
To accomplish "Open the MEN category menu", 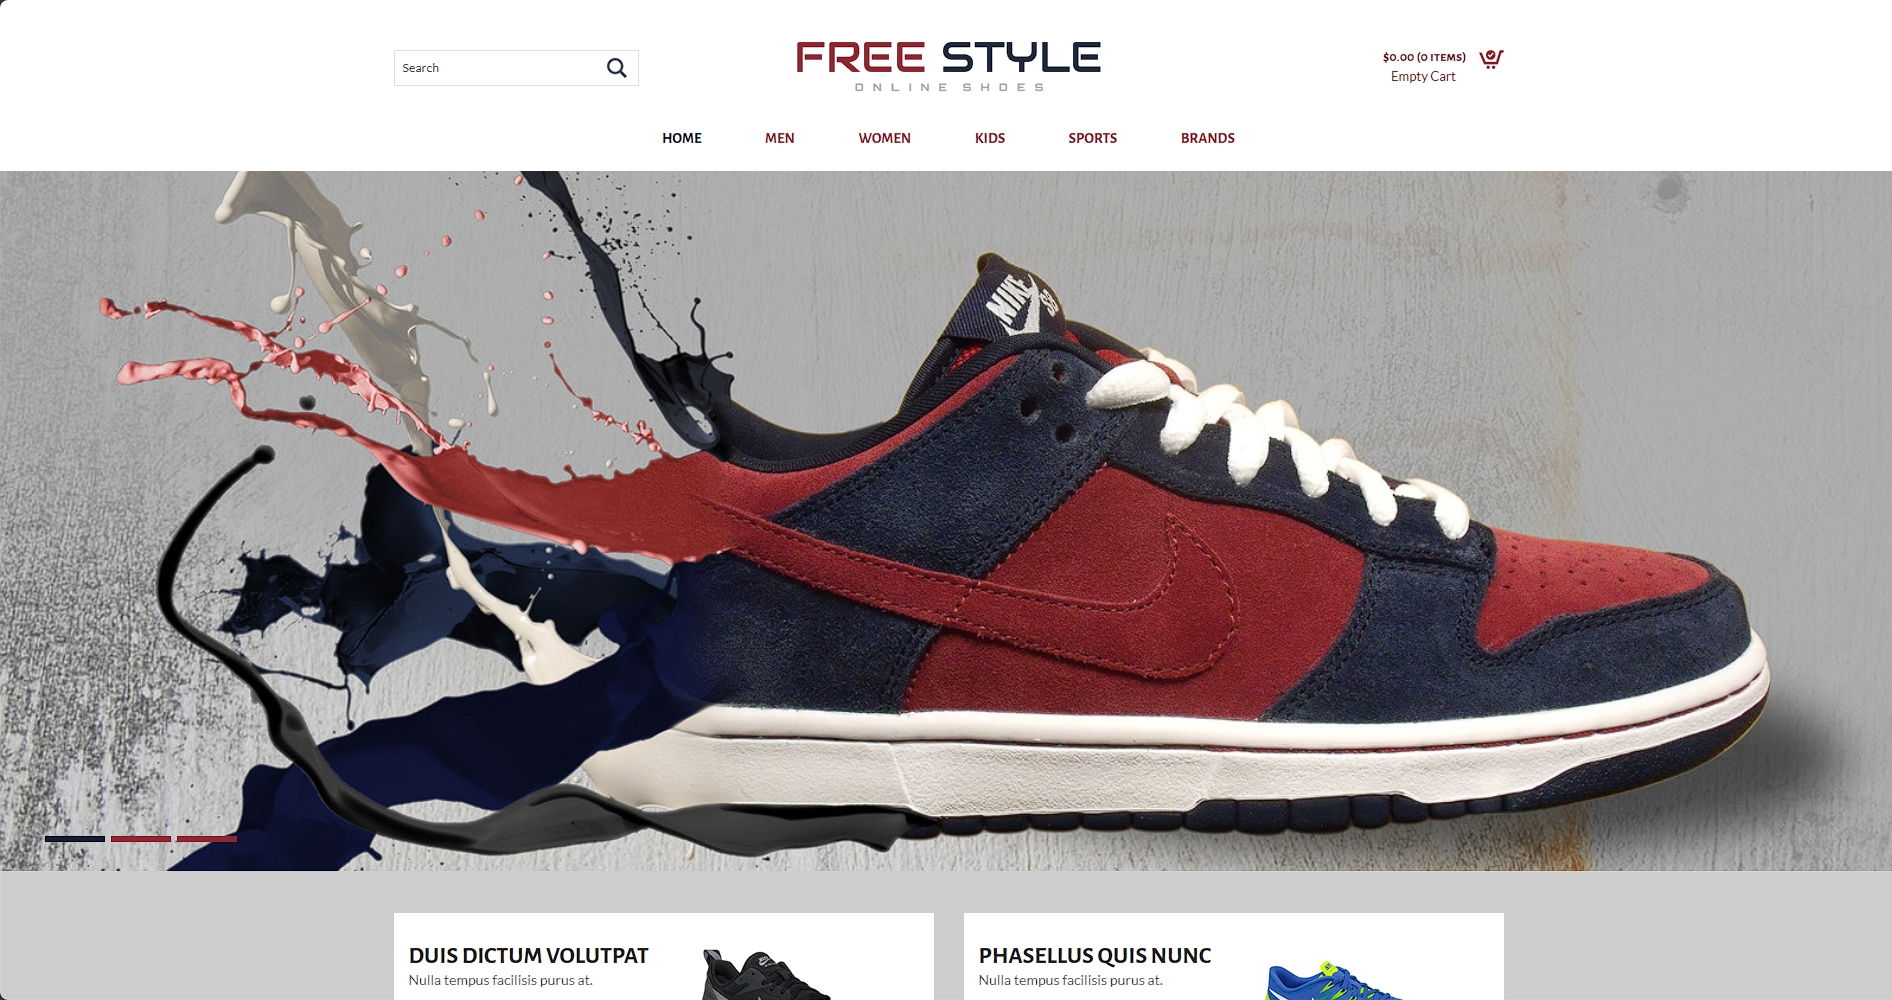I will 780,138.
